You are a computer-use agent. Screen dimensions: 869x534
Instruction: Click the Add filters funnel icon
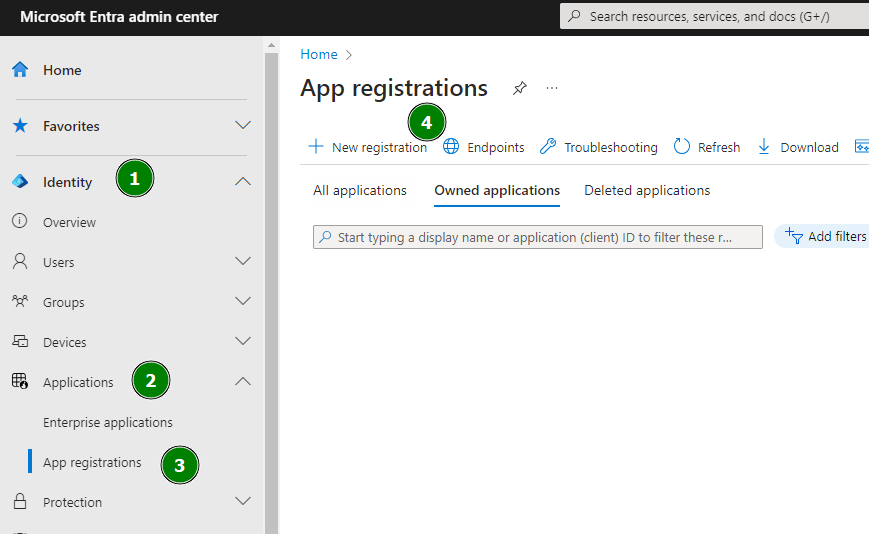tap(794, 236)
